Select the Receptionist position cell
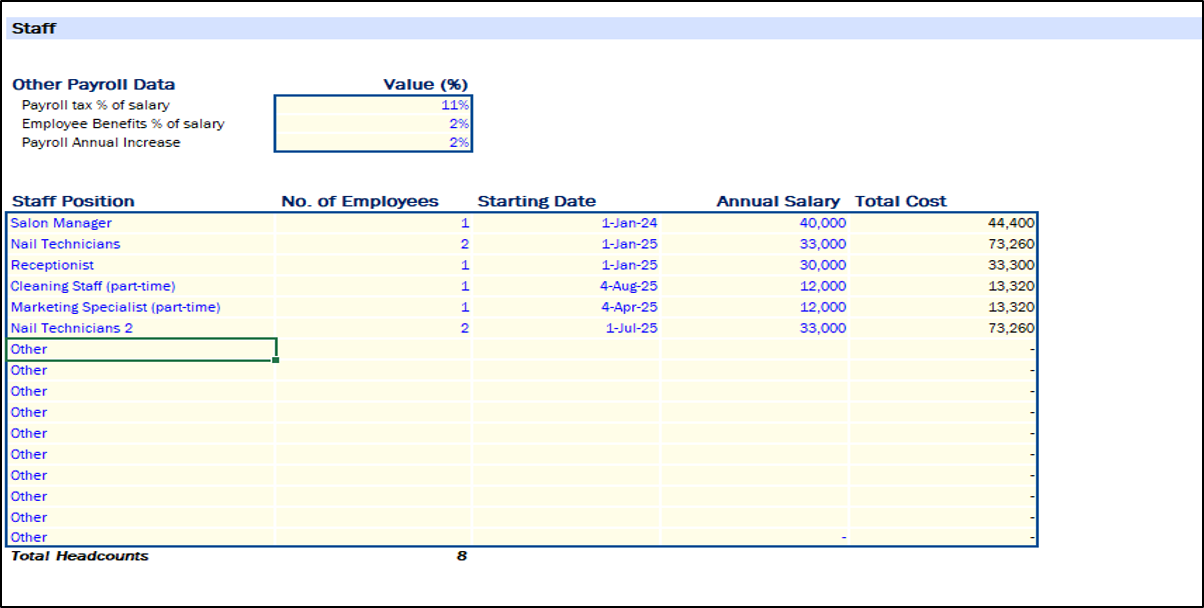 pyautogui.click(x=140, y=265)
